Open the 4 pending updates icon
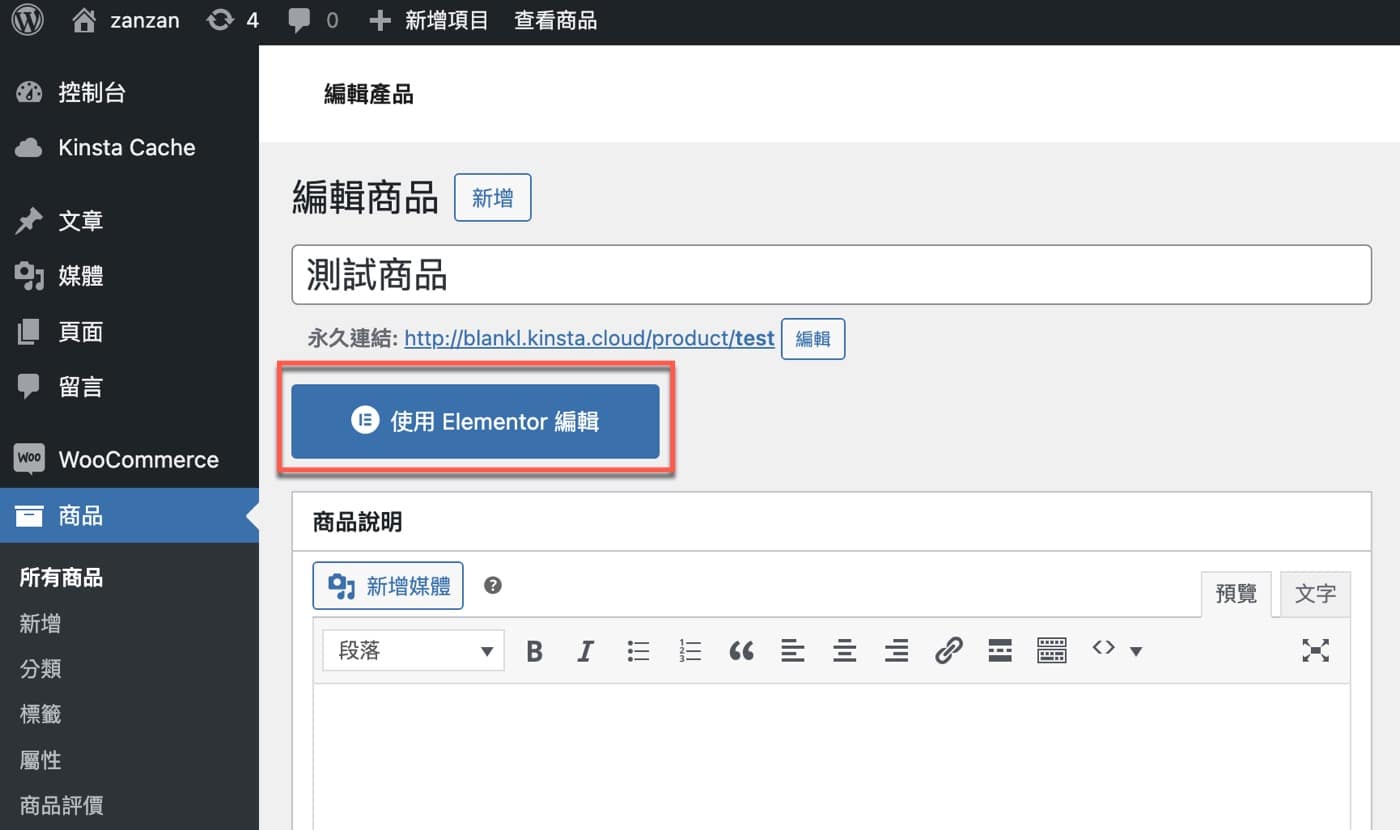1400x830 pixels. click(233, 20)
